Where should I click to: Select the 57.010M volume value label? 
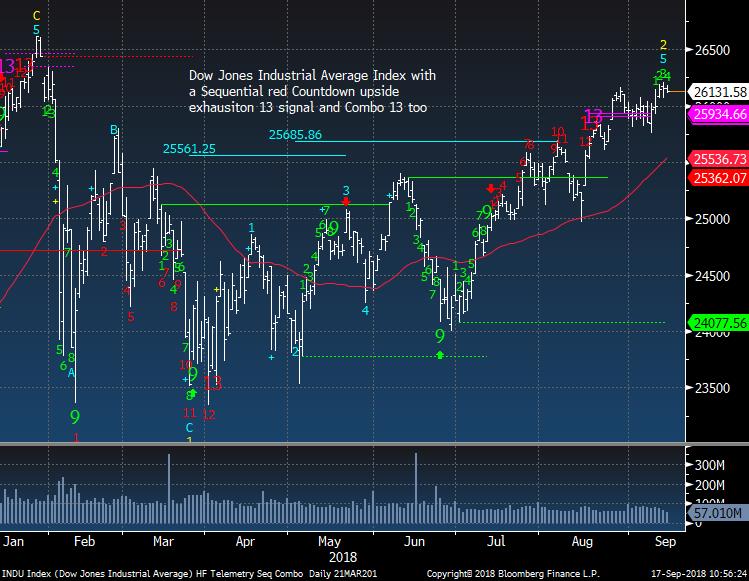[718, 513]
